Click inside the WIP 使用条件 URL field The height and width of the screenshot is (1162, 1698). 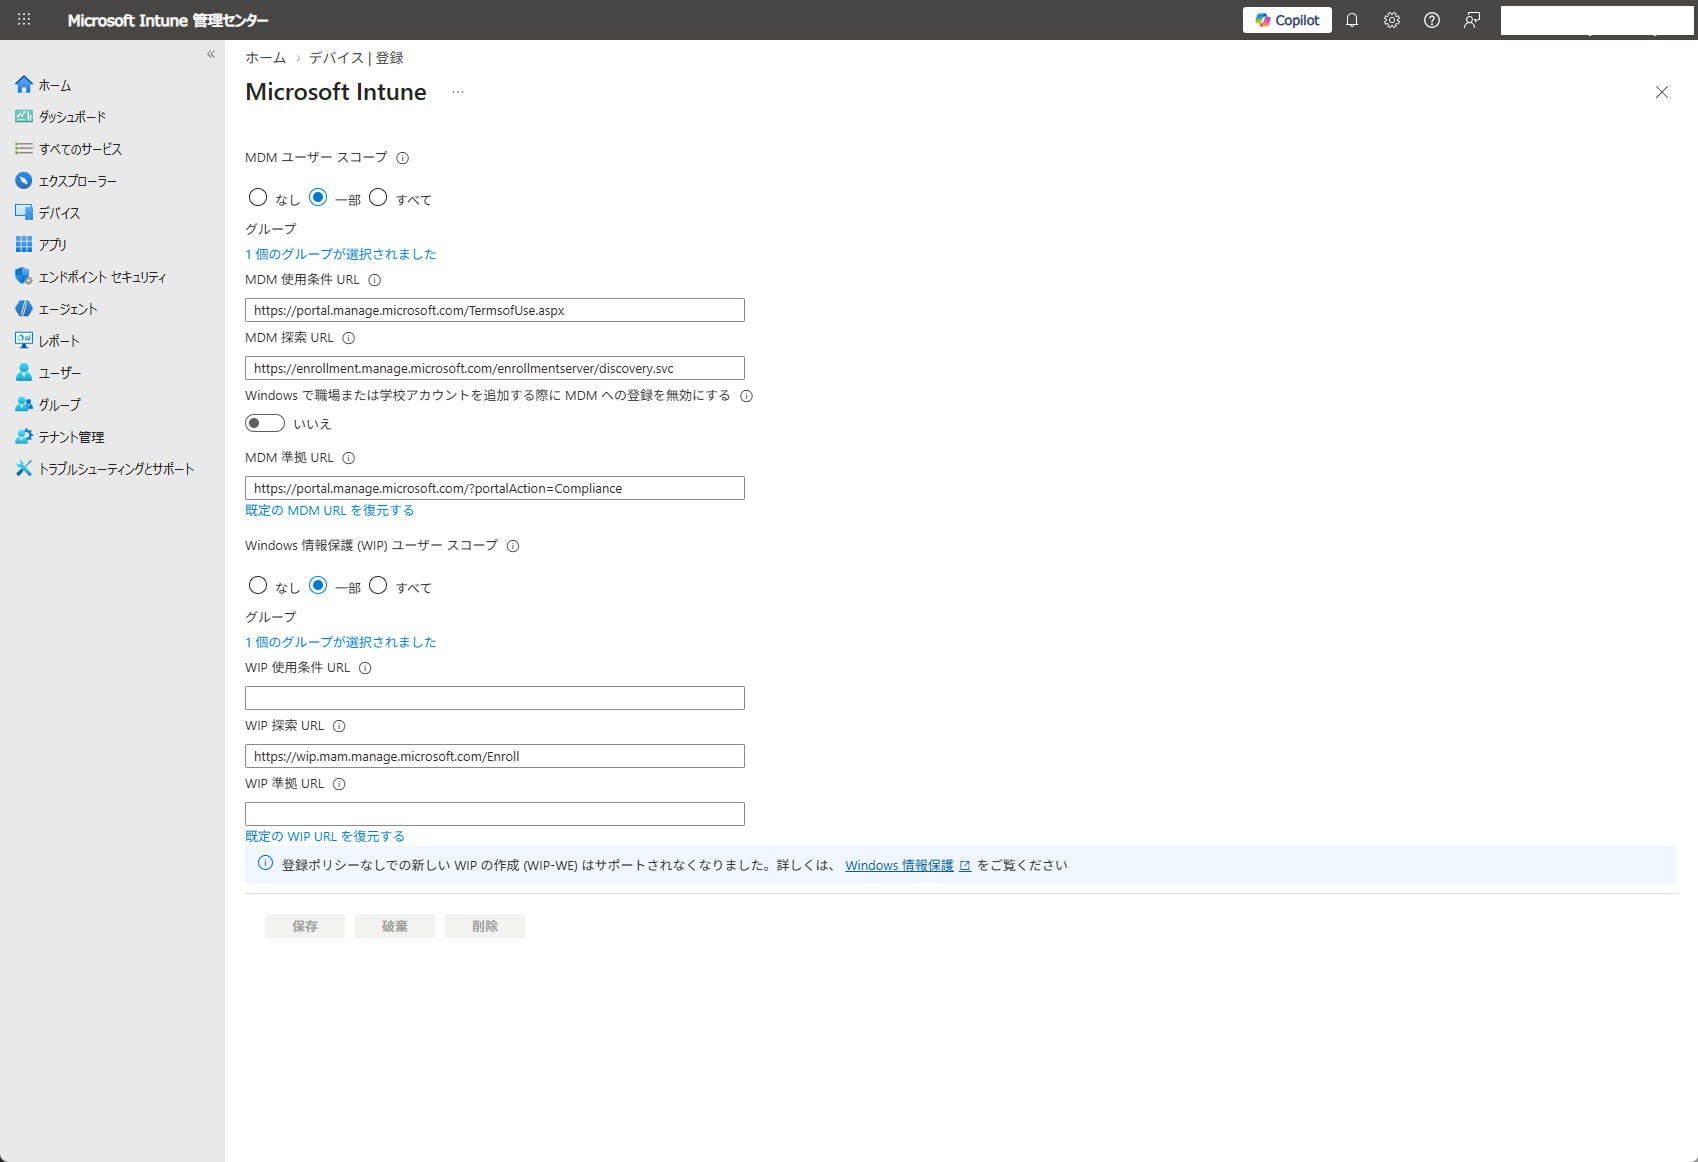[494, 697]
